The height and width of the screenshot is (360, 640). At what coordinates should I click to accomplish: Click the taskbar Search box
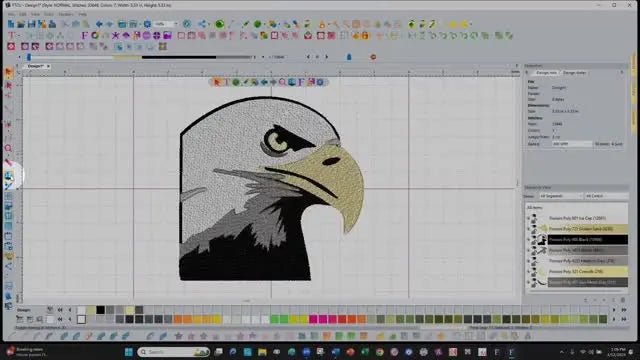pyautogui.click(x=174, y=352)
